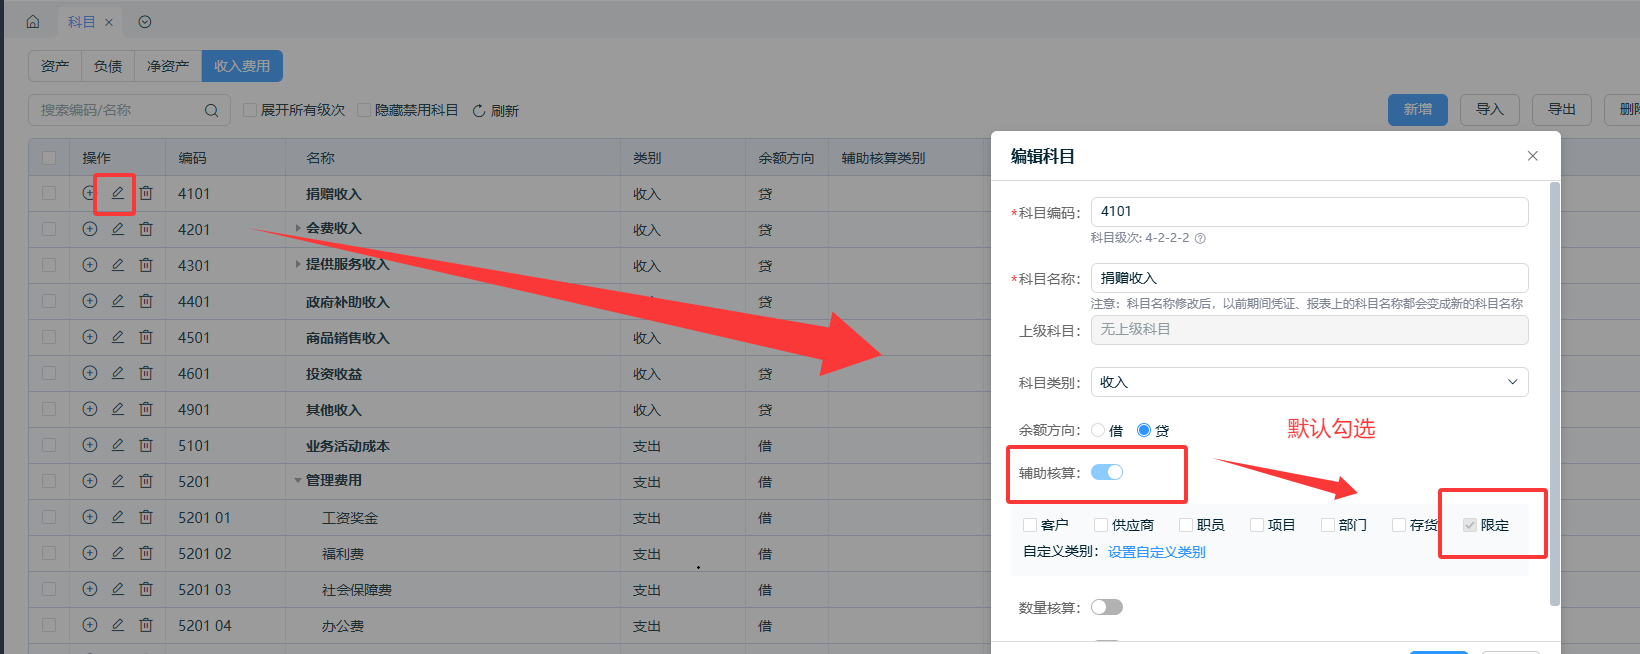Click the 科目名称 input field

click(1309, 278)
